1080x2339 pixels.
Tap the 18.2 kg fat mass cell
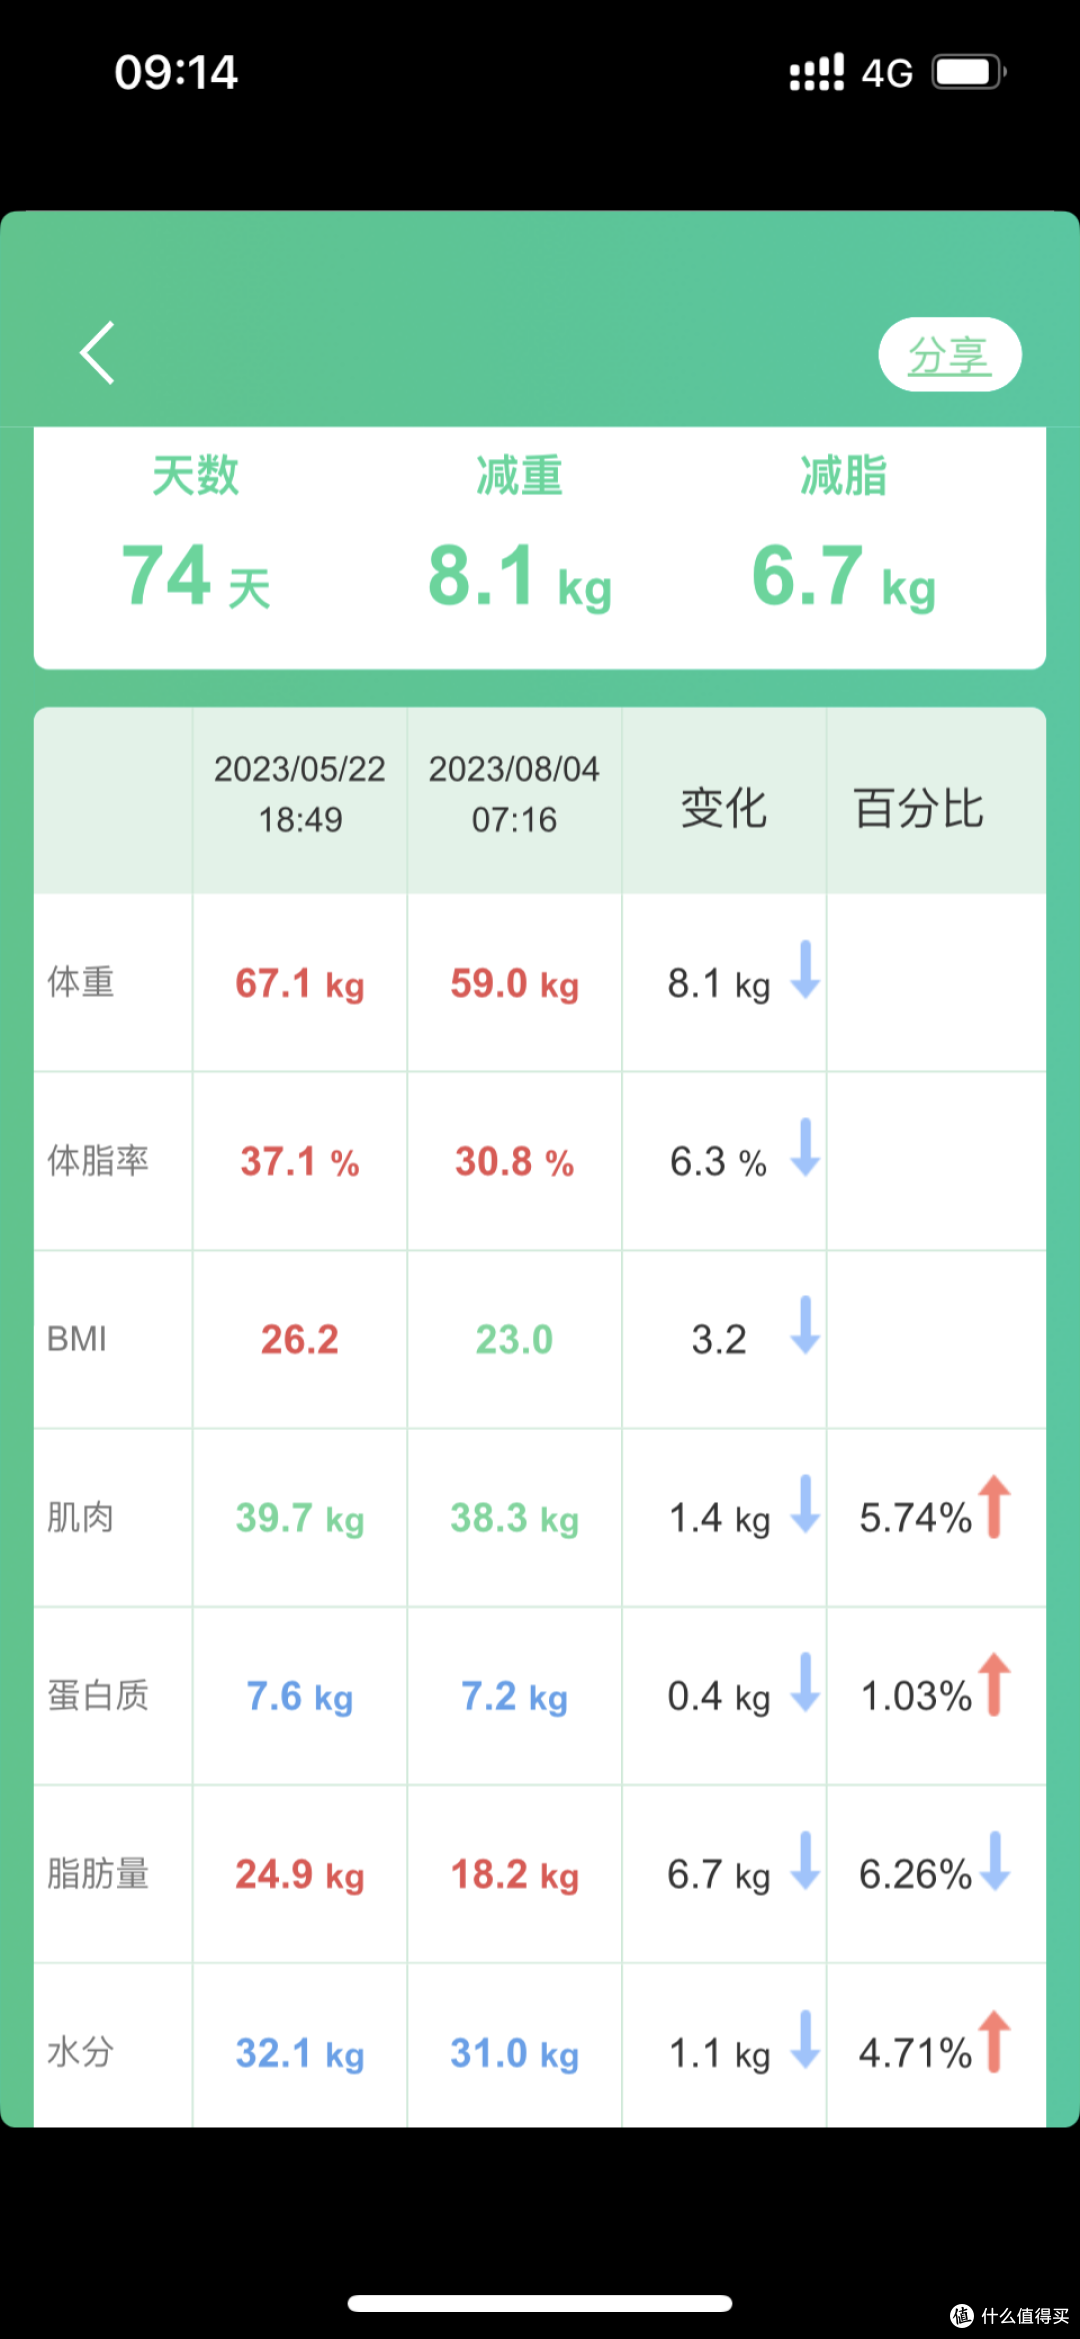pos(514,1875)
